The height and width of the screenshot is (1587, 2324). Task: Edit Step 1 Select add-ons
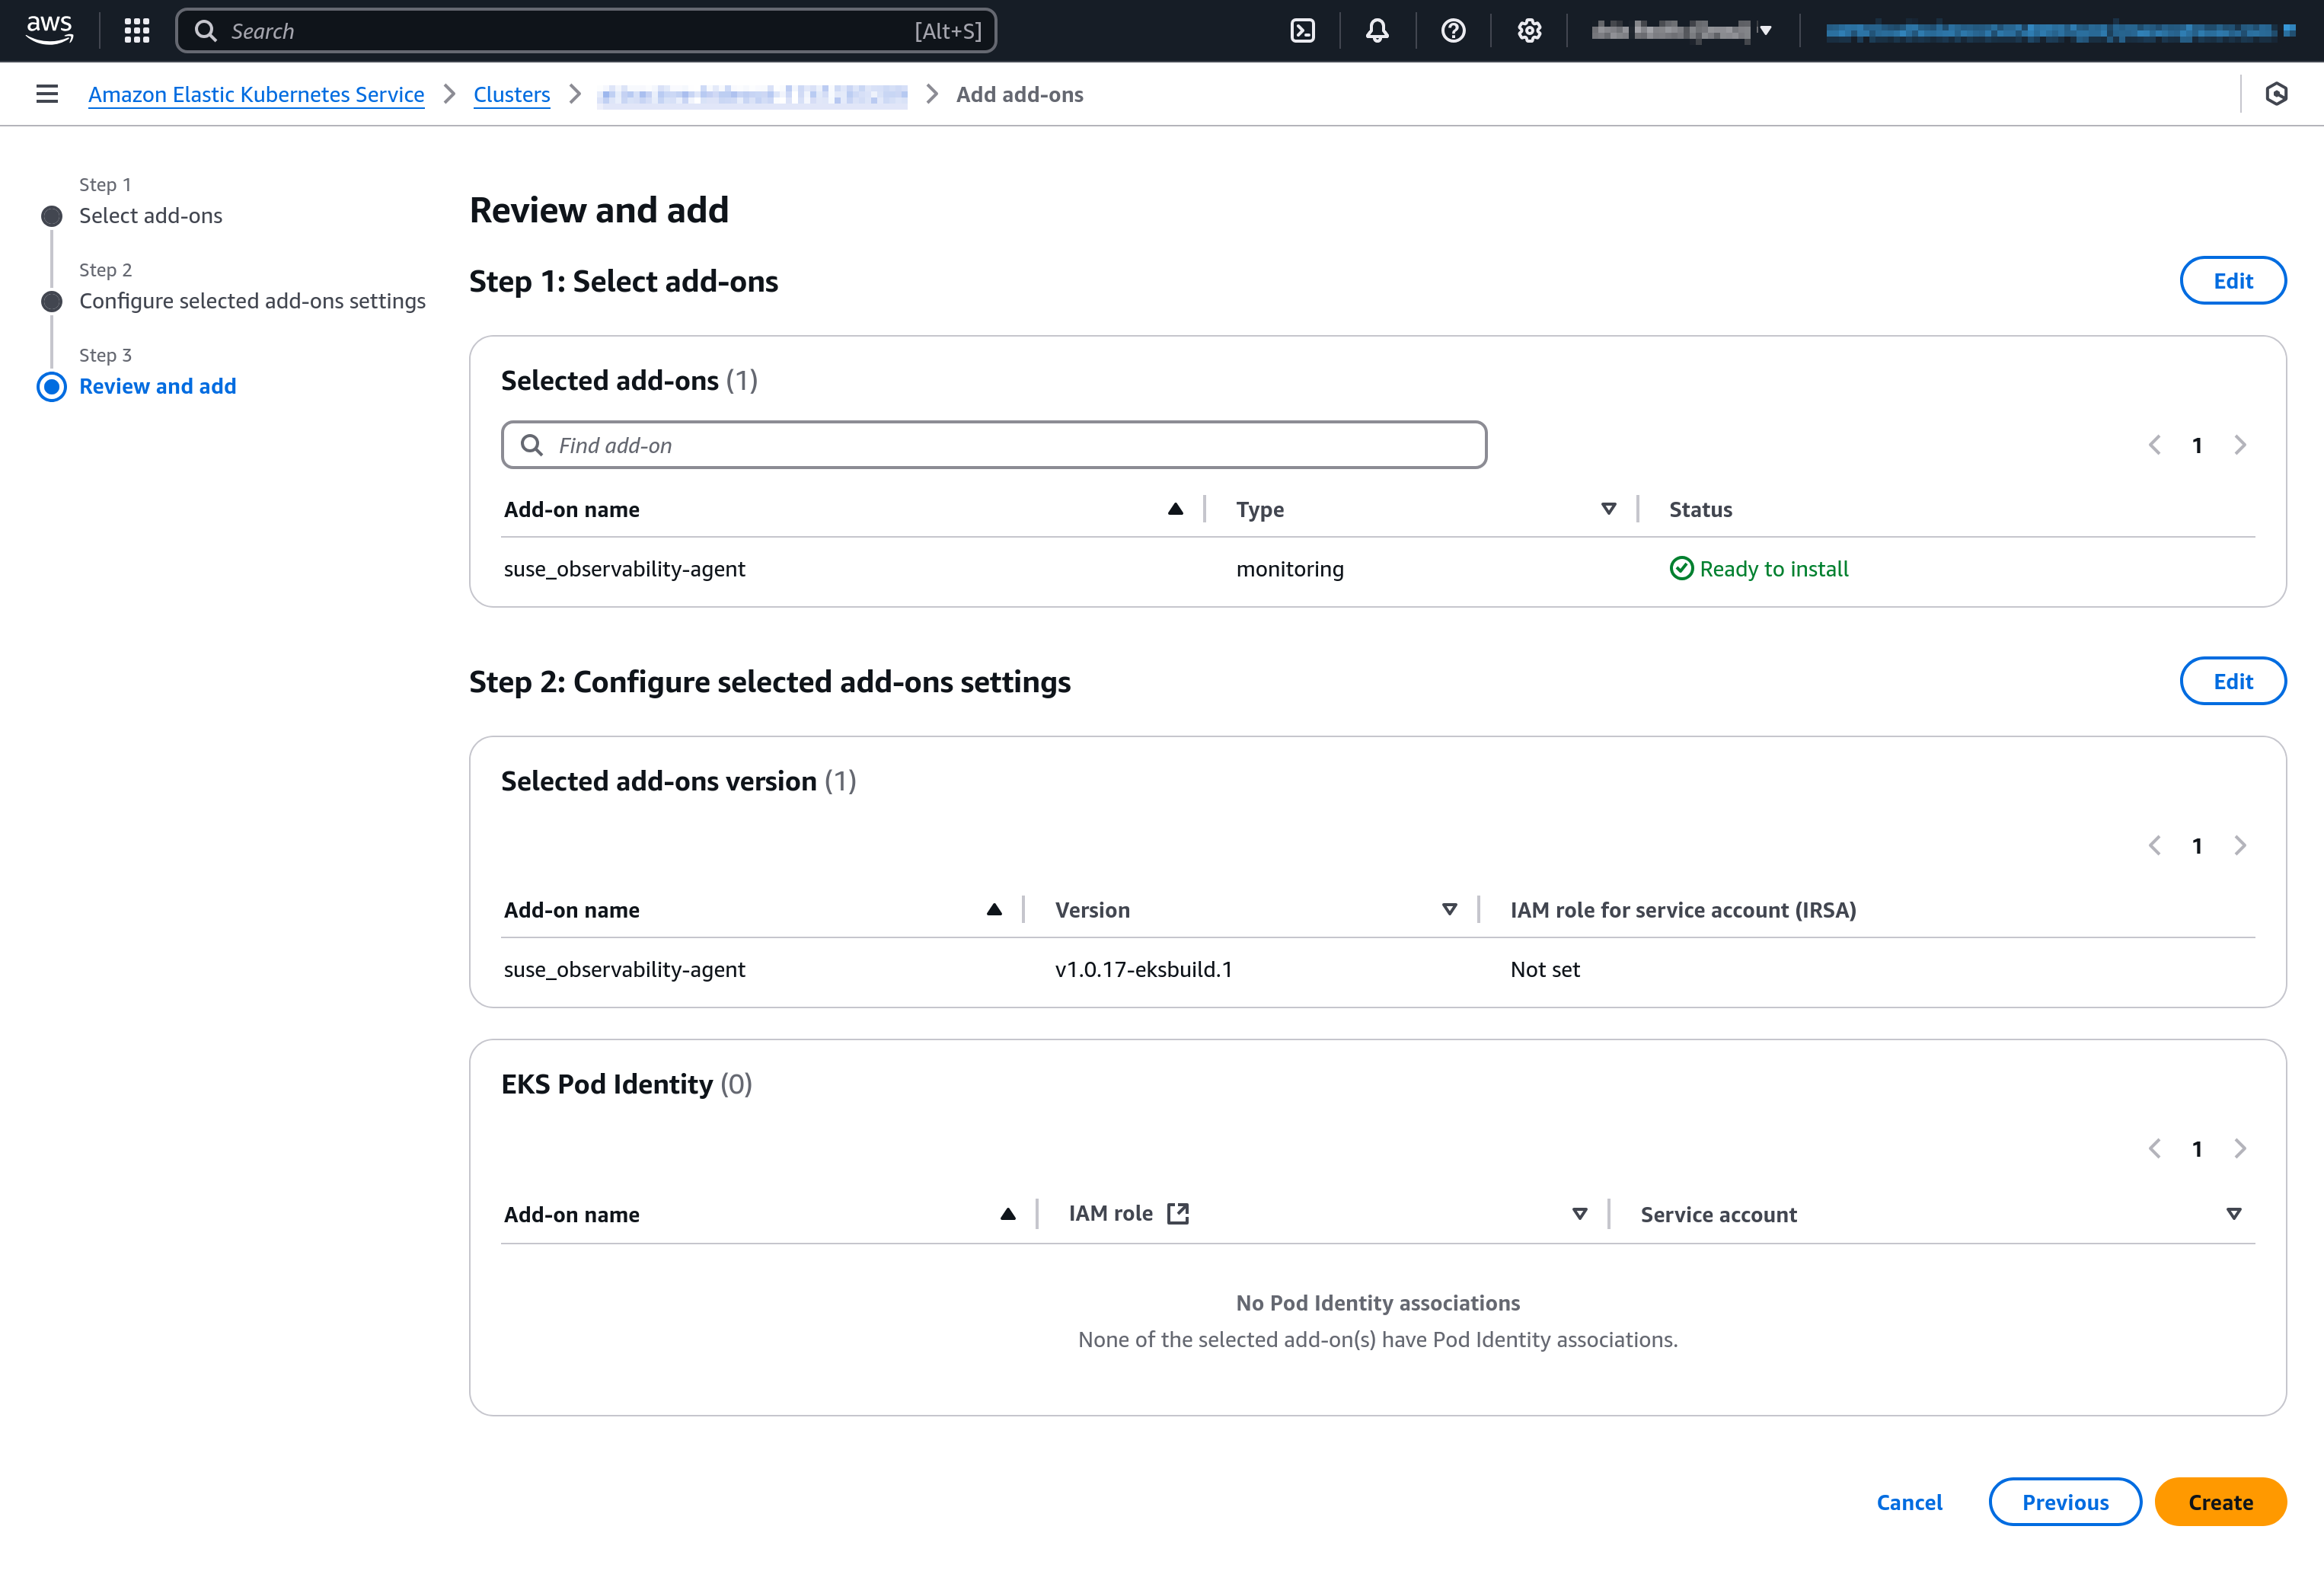point(2232,281)
